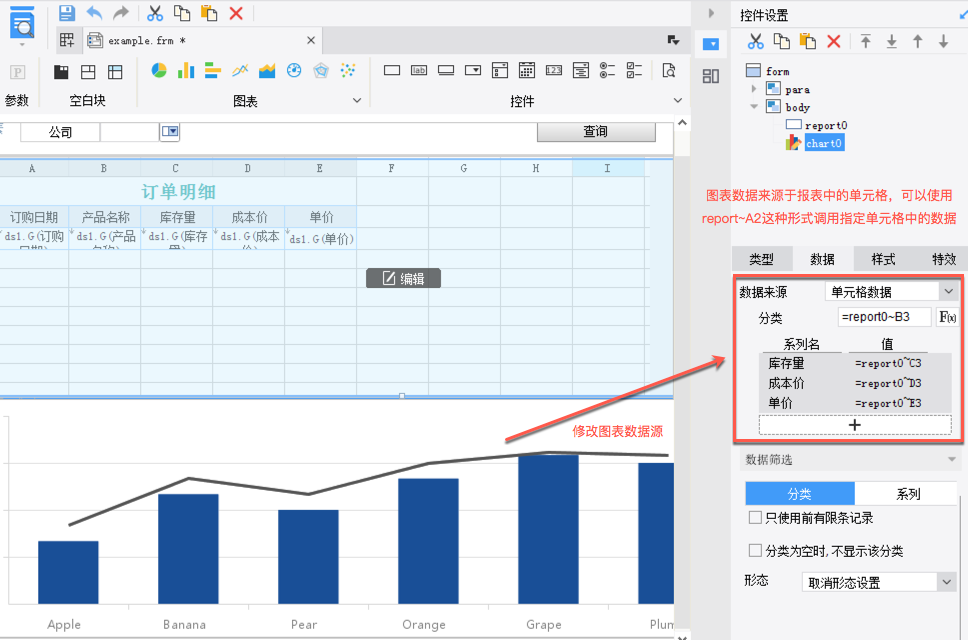
Task: Enable only use first N records checkbox
Action: pos(754,517)
